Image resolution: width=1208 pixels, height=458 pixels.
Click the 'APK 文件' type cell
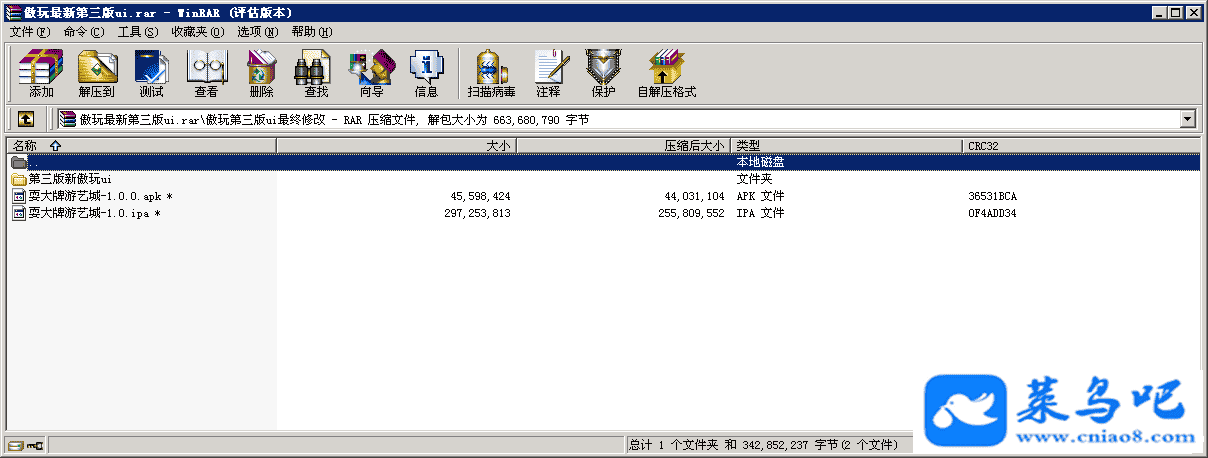point(760,196)
